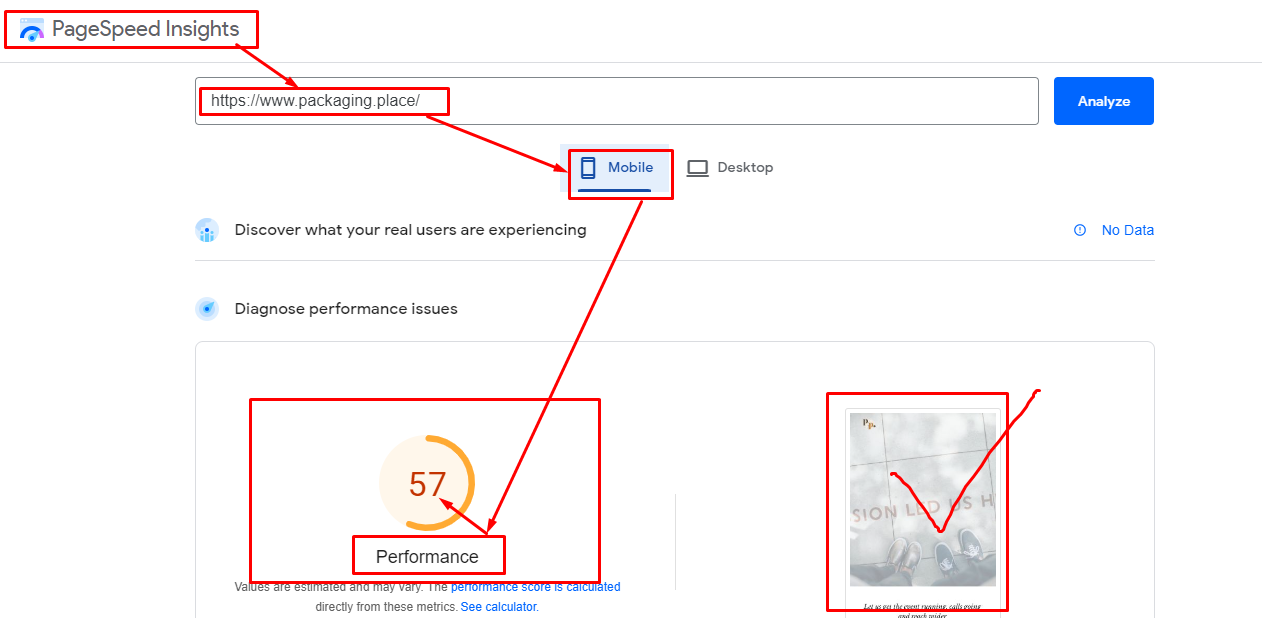
Task: Click the desktop laptop icon
Action: 697,168
